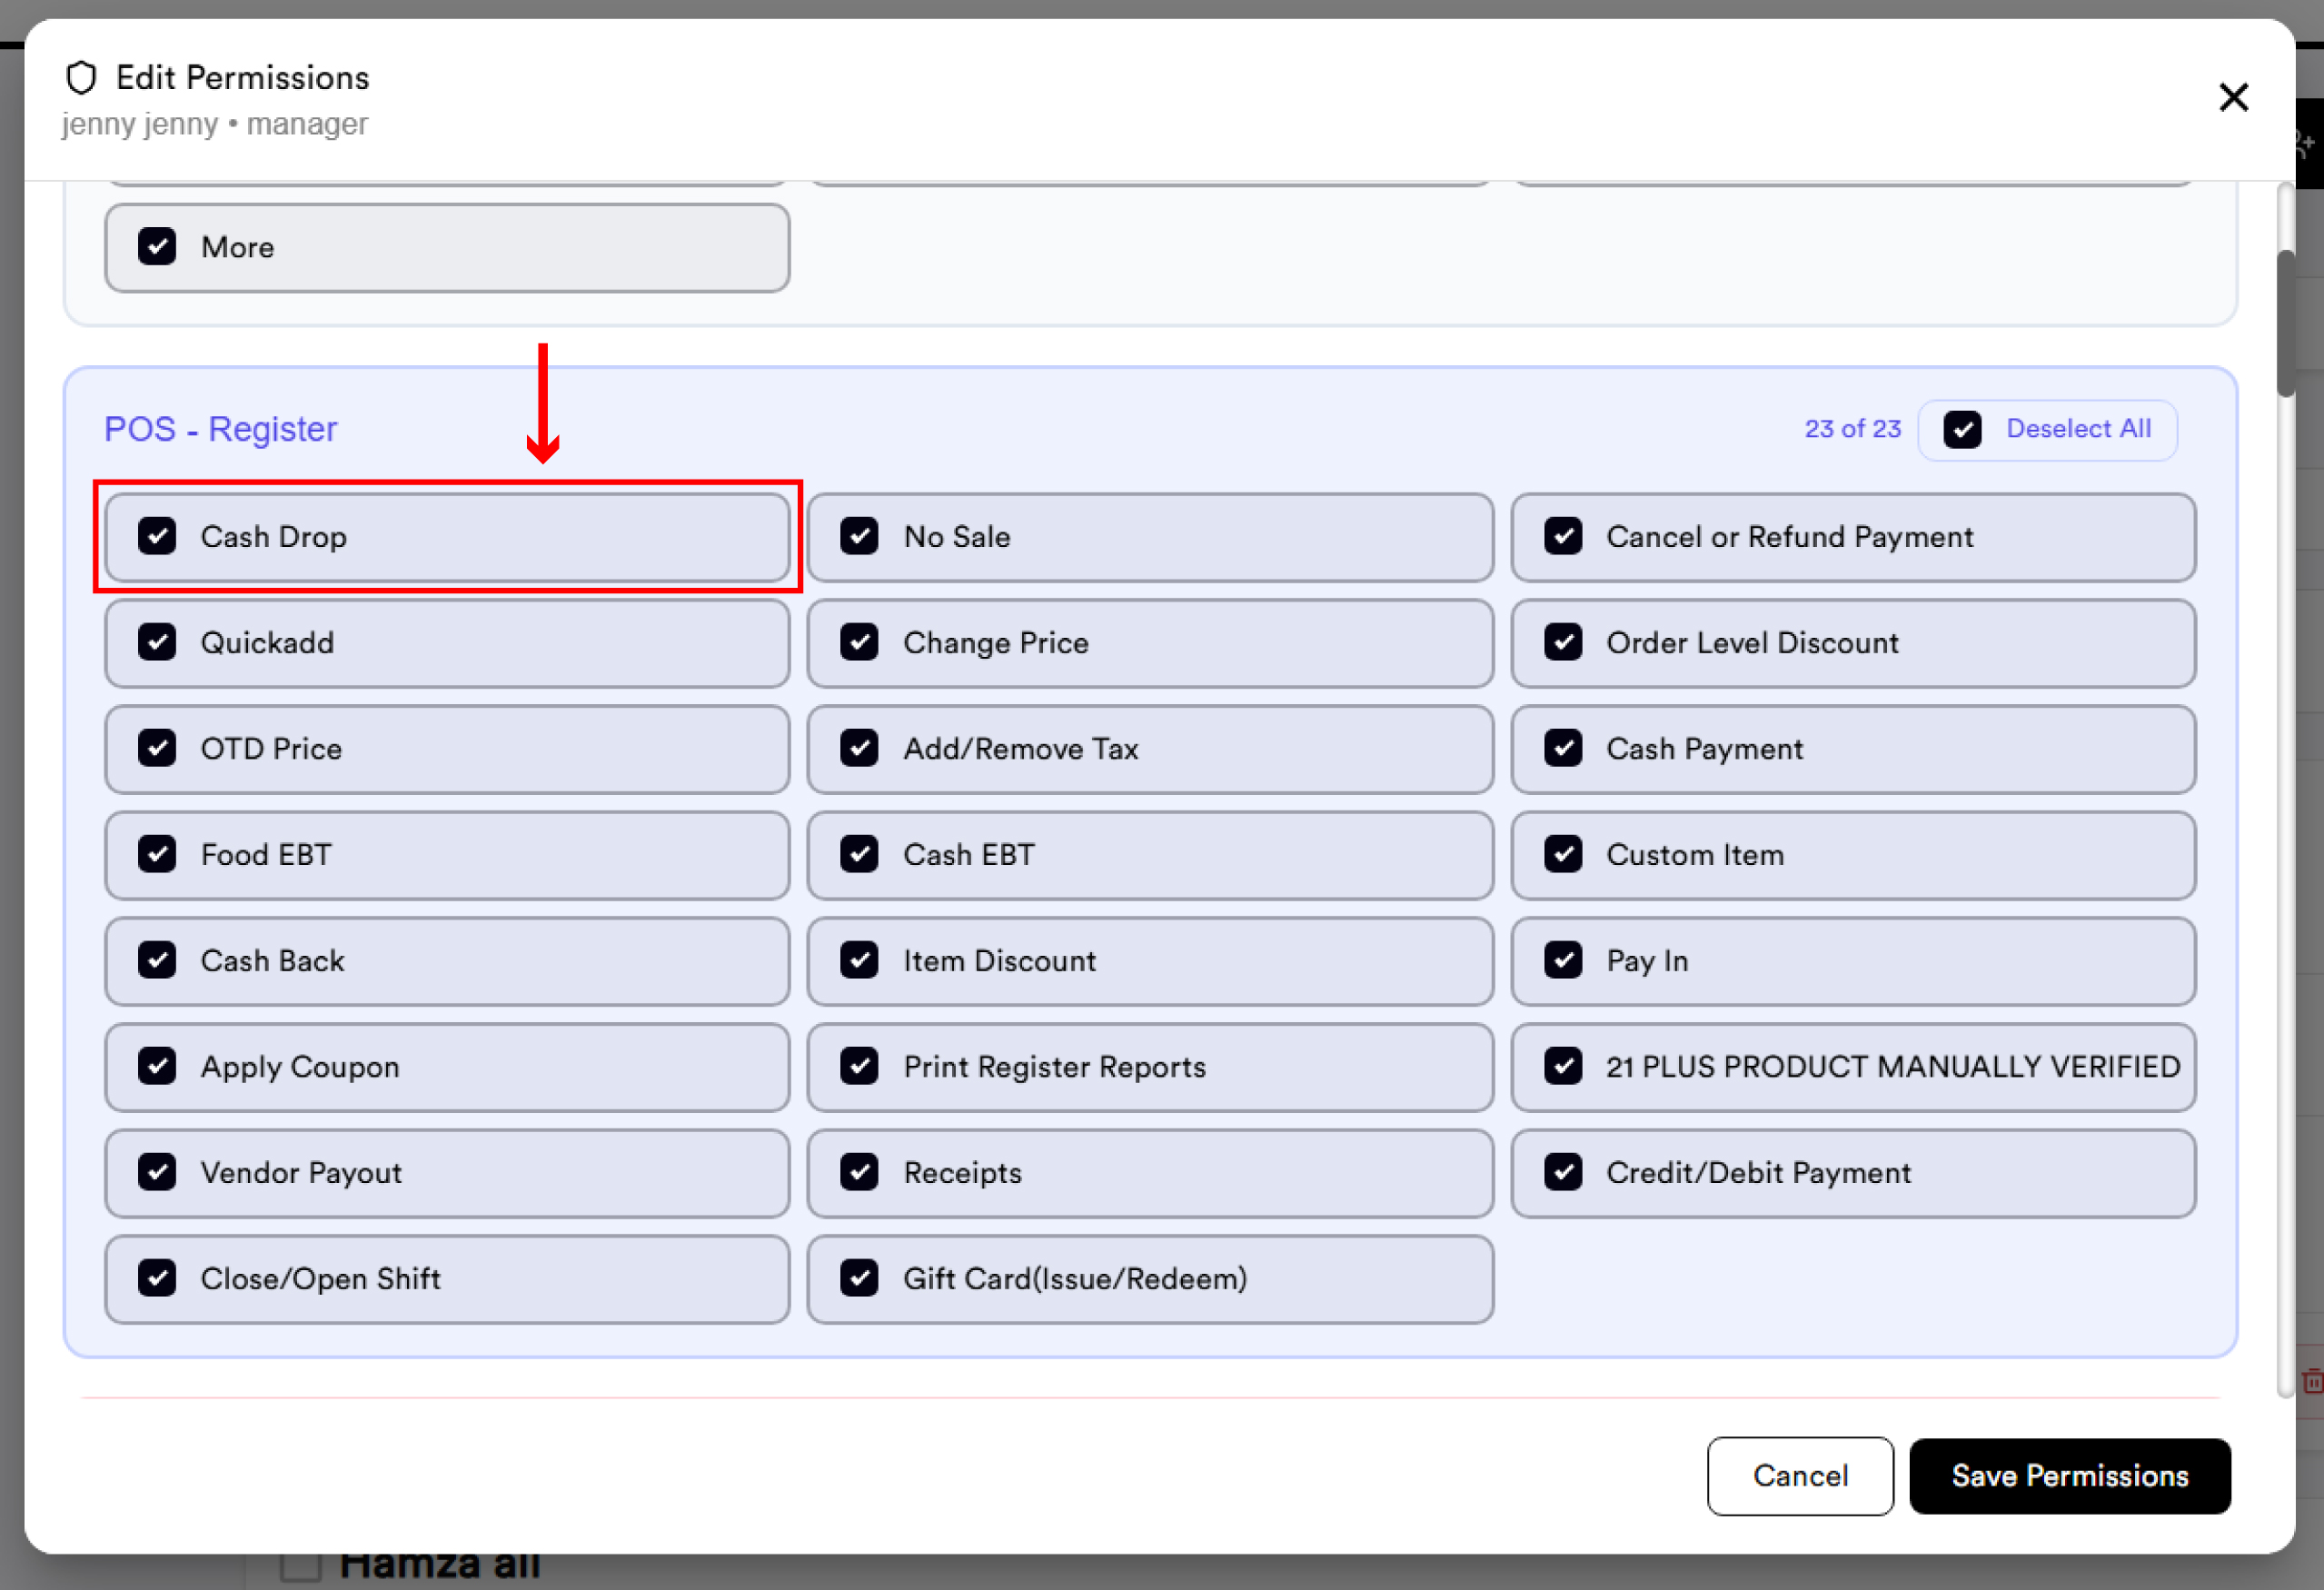The image size is (2324, 1590).
Task: Toggle the Cash Payment checkbox
Action: [1562, 748]
